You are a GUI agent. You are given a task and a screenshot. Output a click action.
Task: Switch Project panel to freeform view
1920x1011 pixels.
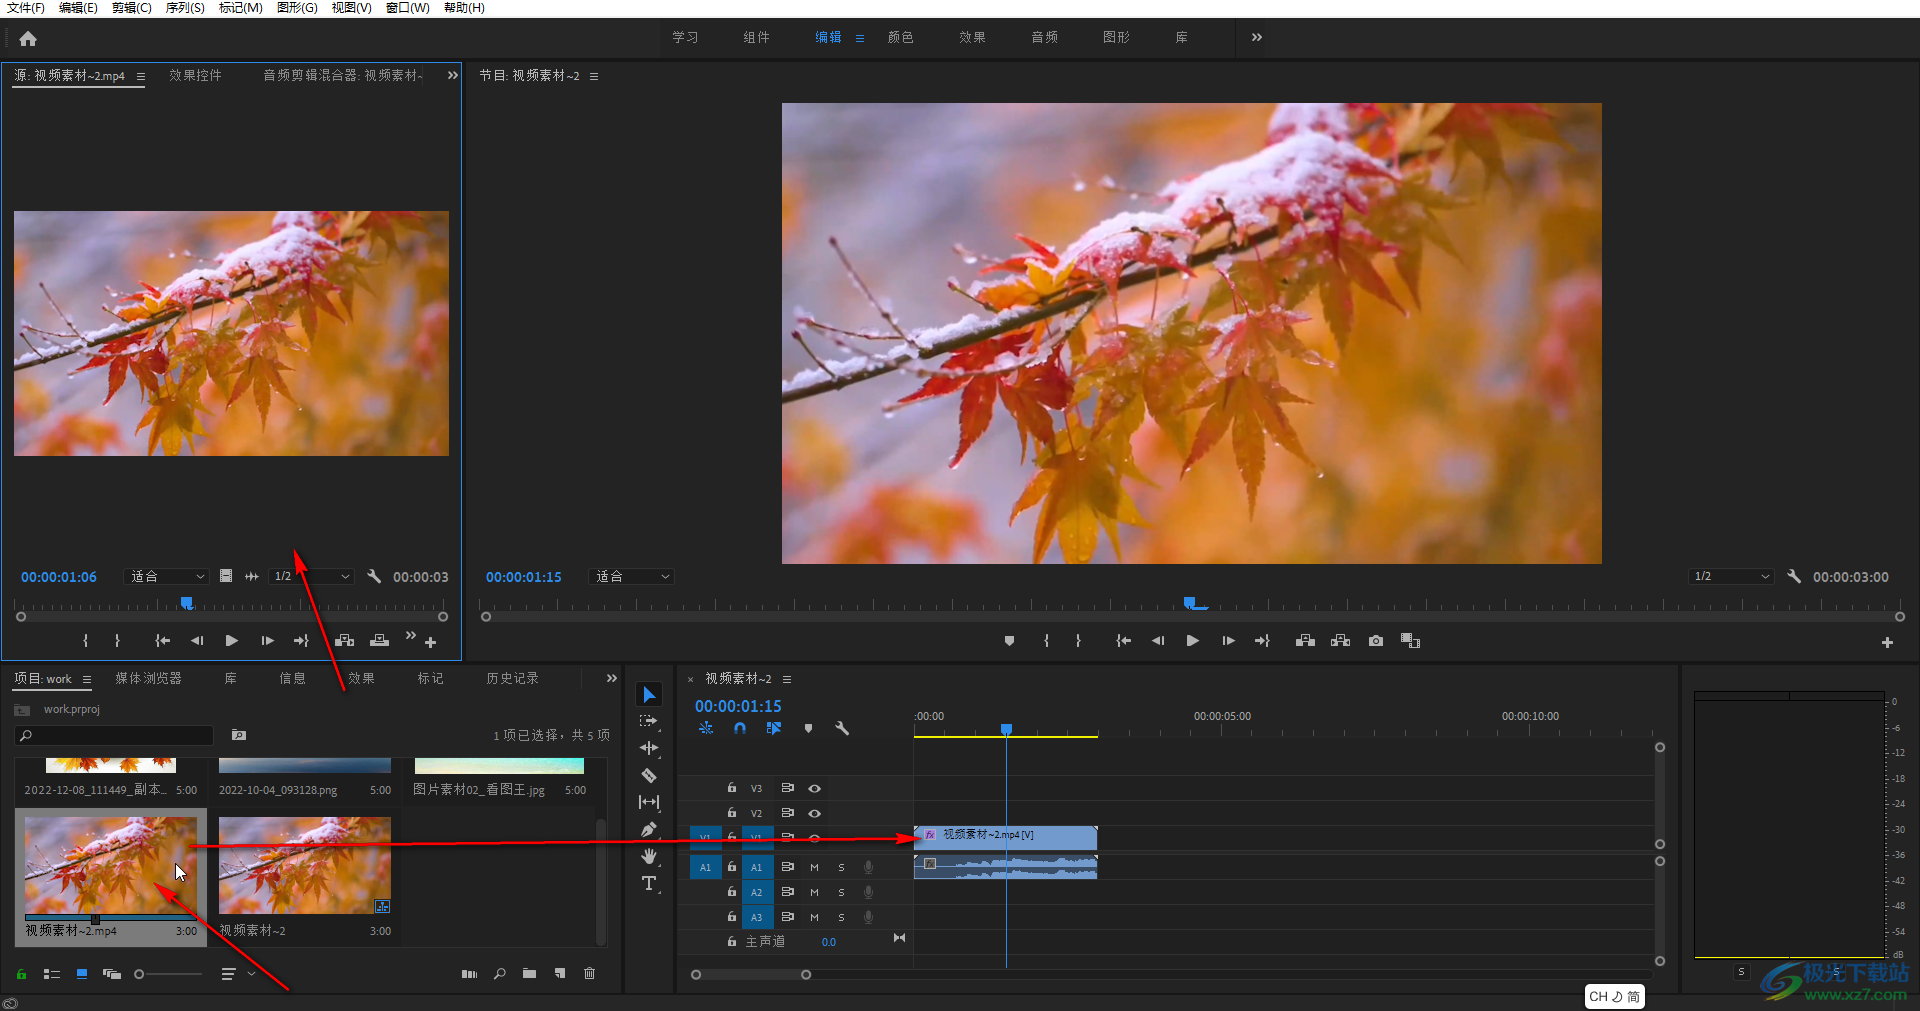pos(111,974)
